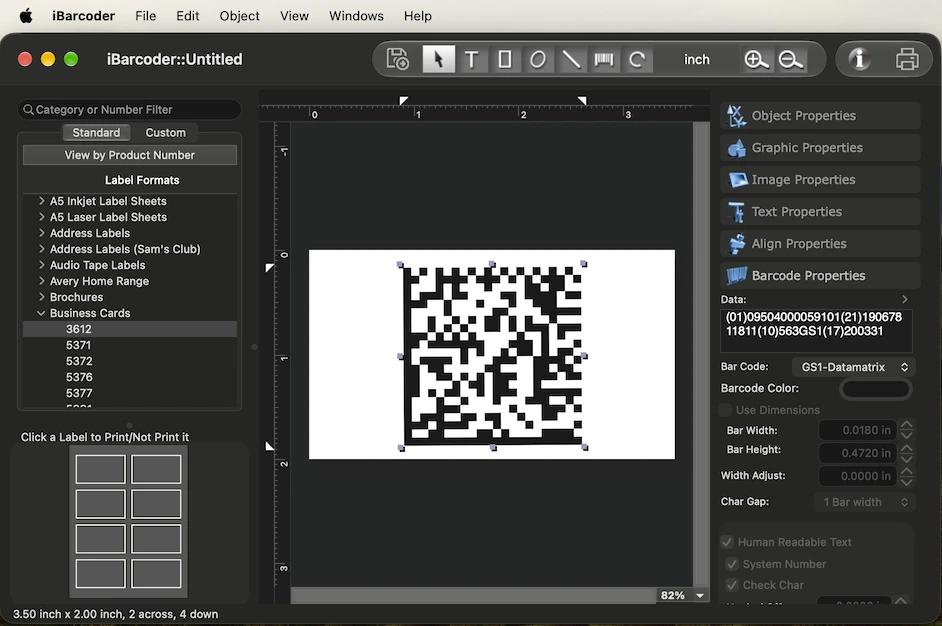
Task: Expand Audio Tape Labels category
Action: click(41, 264)
